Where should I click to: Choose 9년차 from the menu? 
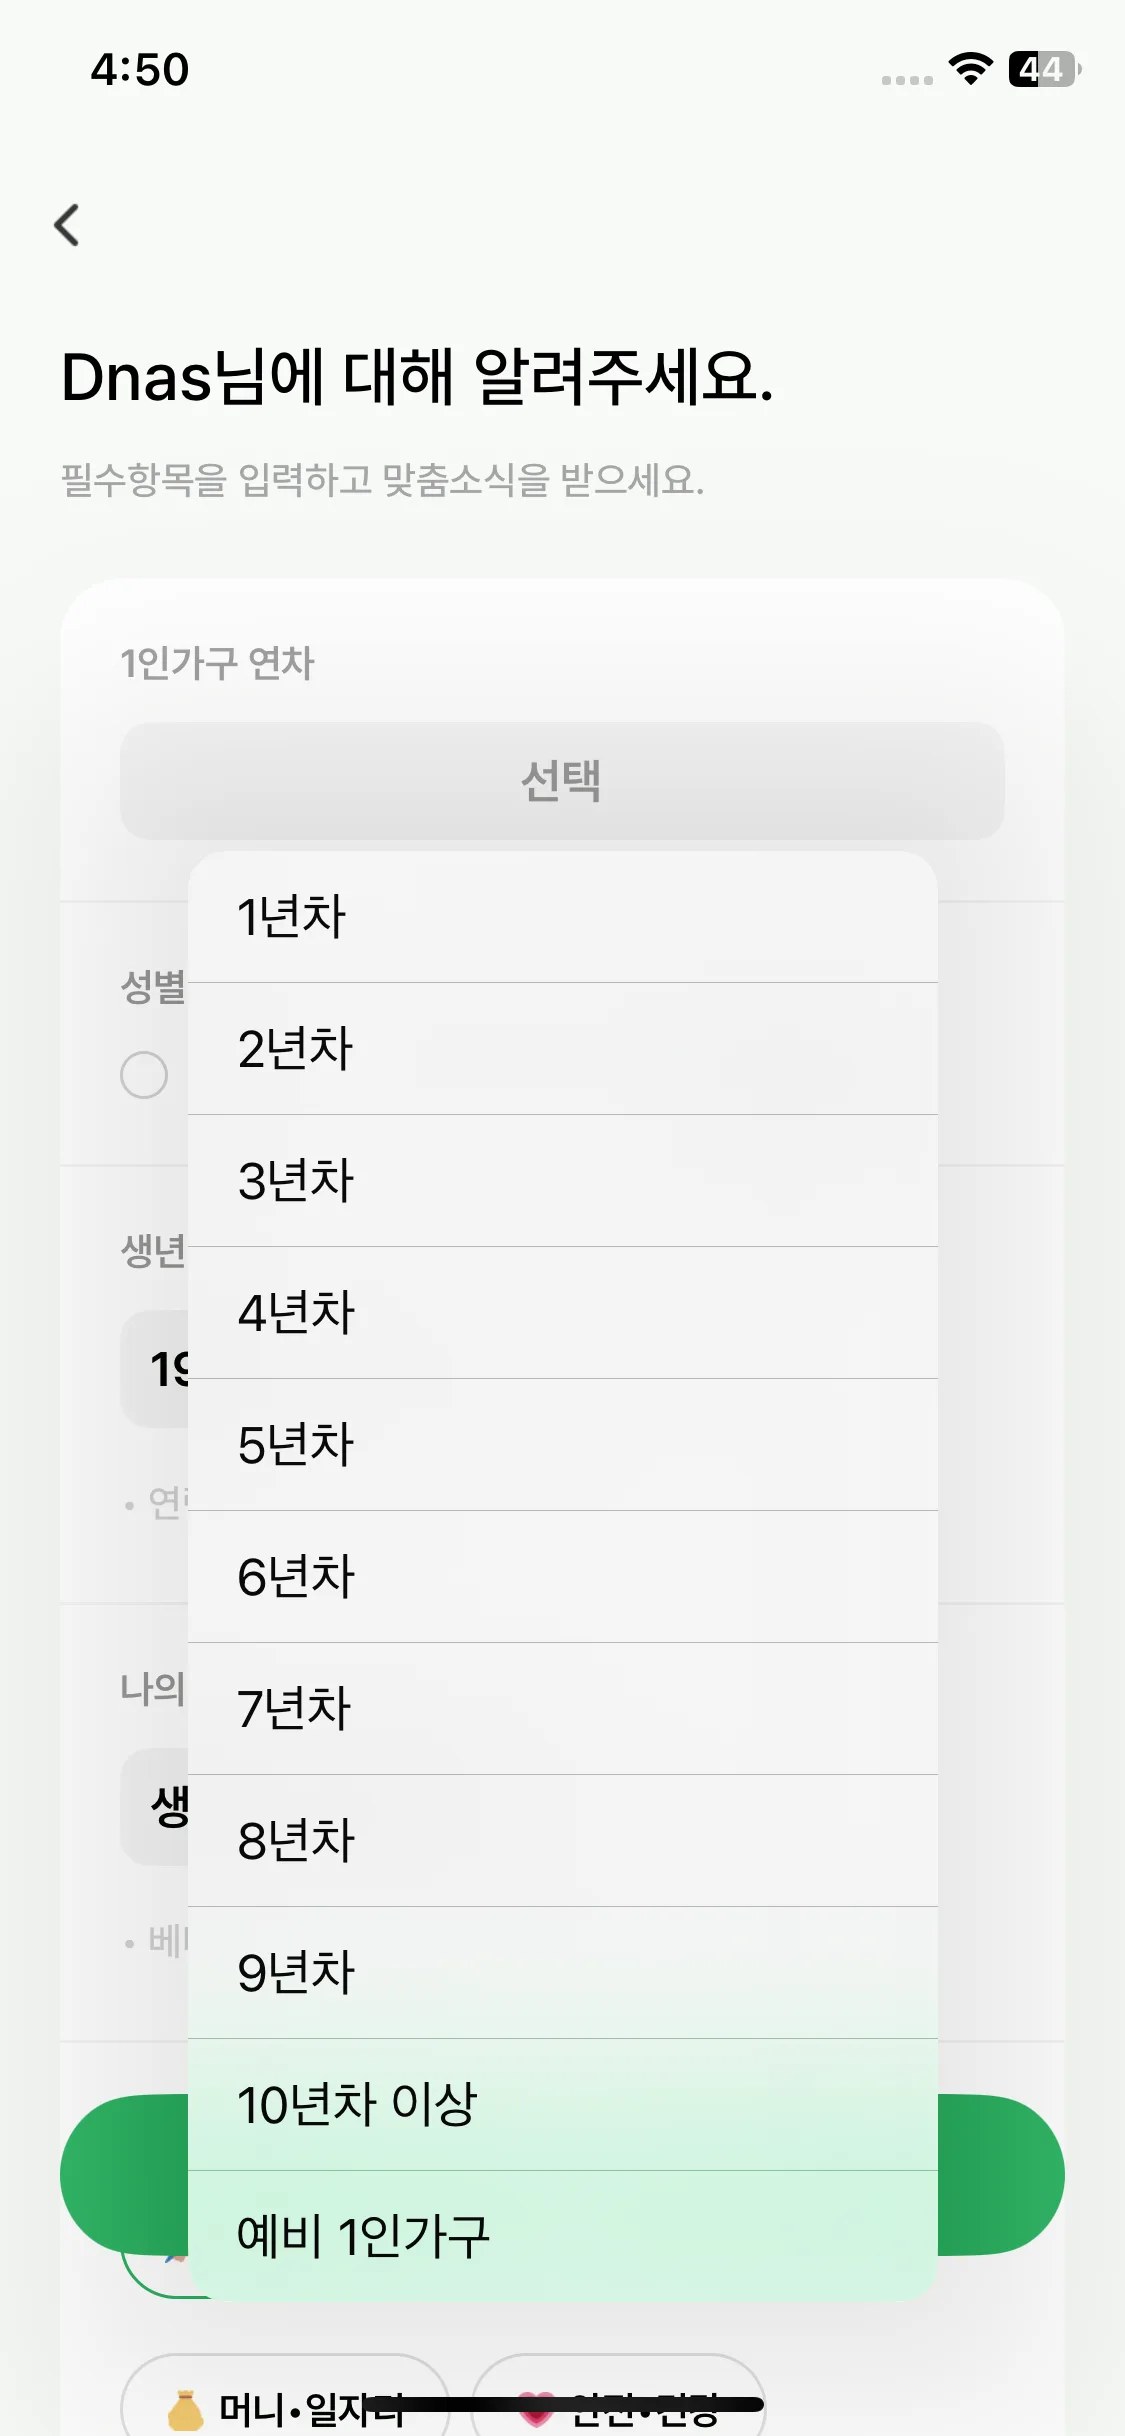coord(562,1973)
